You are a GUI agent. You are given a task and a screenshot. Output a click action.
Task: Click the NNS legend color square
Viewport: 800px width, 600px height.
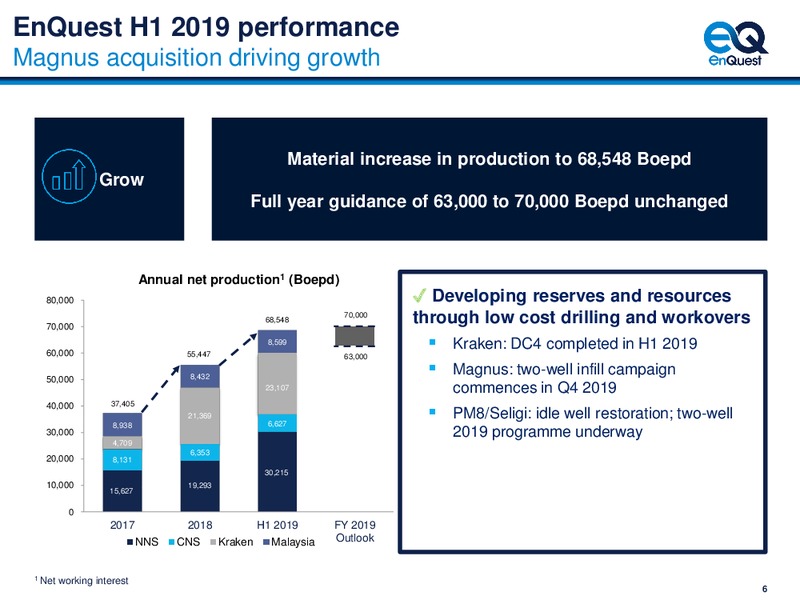click(130, 542)
